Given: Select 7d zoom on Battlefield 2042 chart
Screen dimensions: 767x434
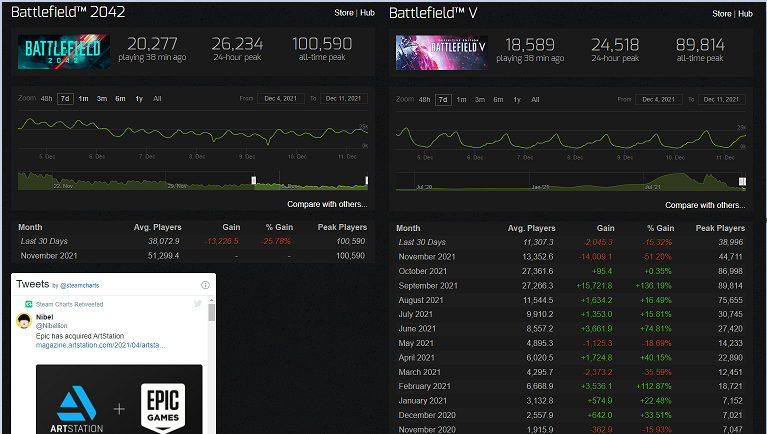Looking at the screenshot, I should pyautogui.click(x=65, y=98).
